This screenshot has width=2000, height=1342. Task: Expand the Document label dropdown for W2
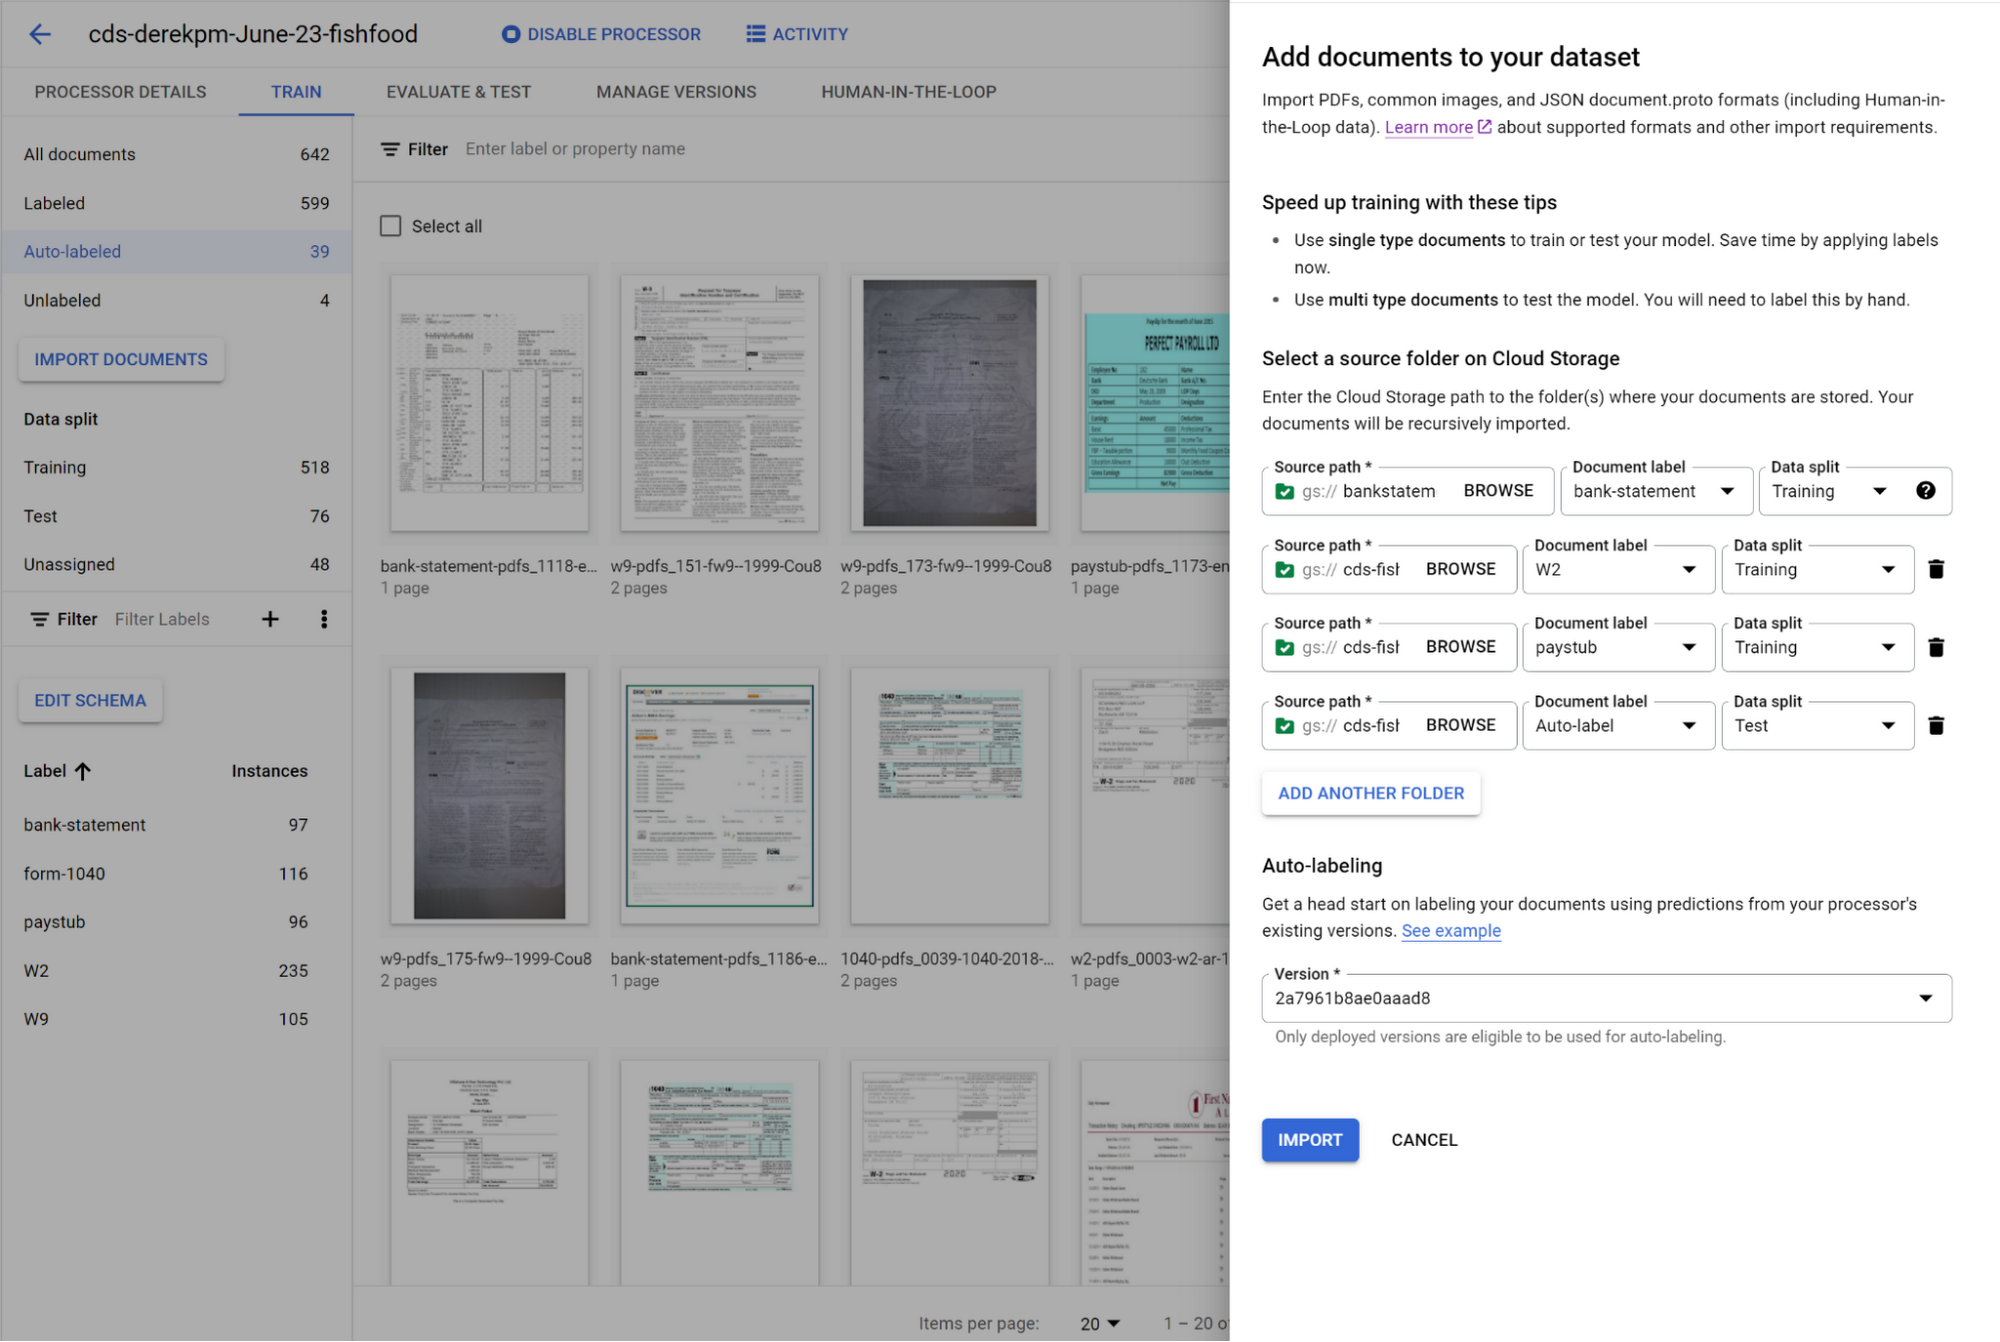pyautogui.click(x=1687, y=568)
